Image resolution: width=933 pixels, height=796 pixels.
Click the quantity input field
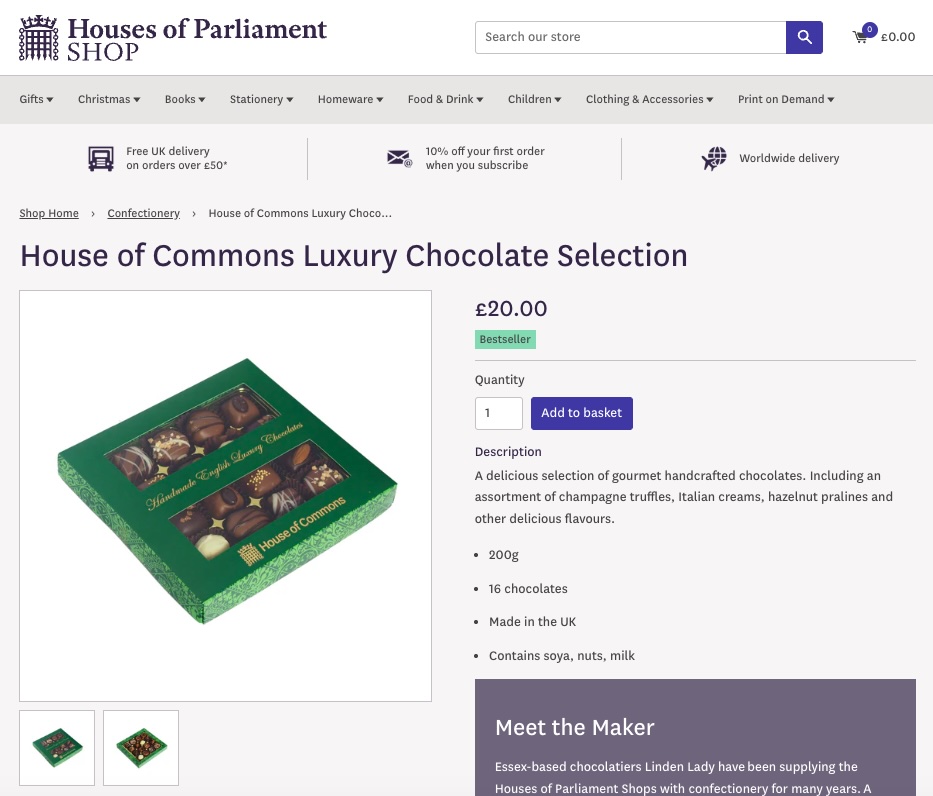pos(498,413)
